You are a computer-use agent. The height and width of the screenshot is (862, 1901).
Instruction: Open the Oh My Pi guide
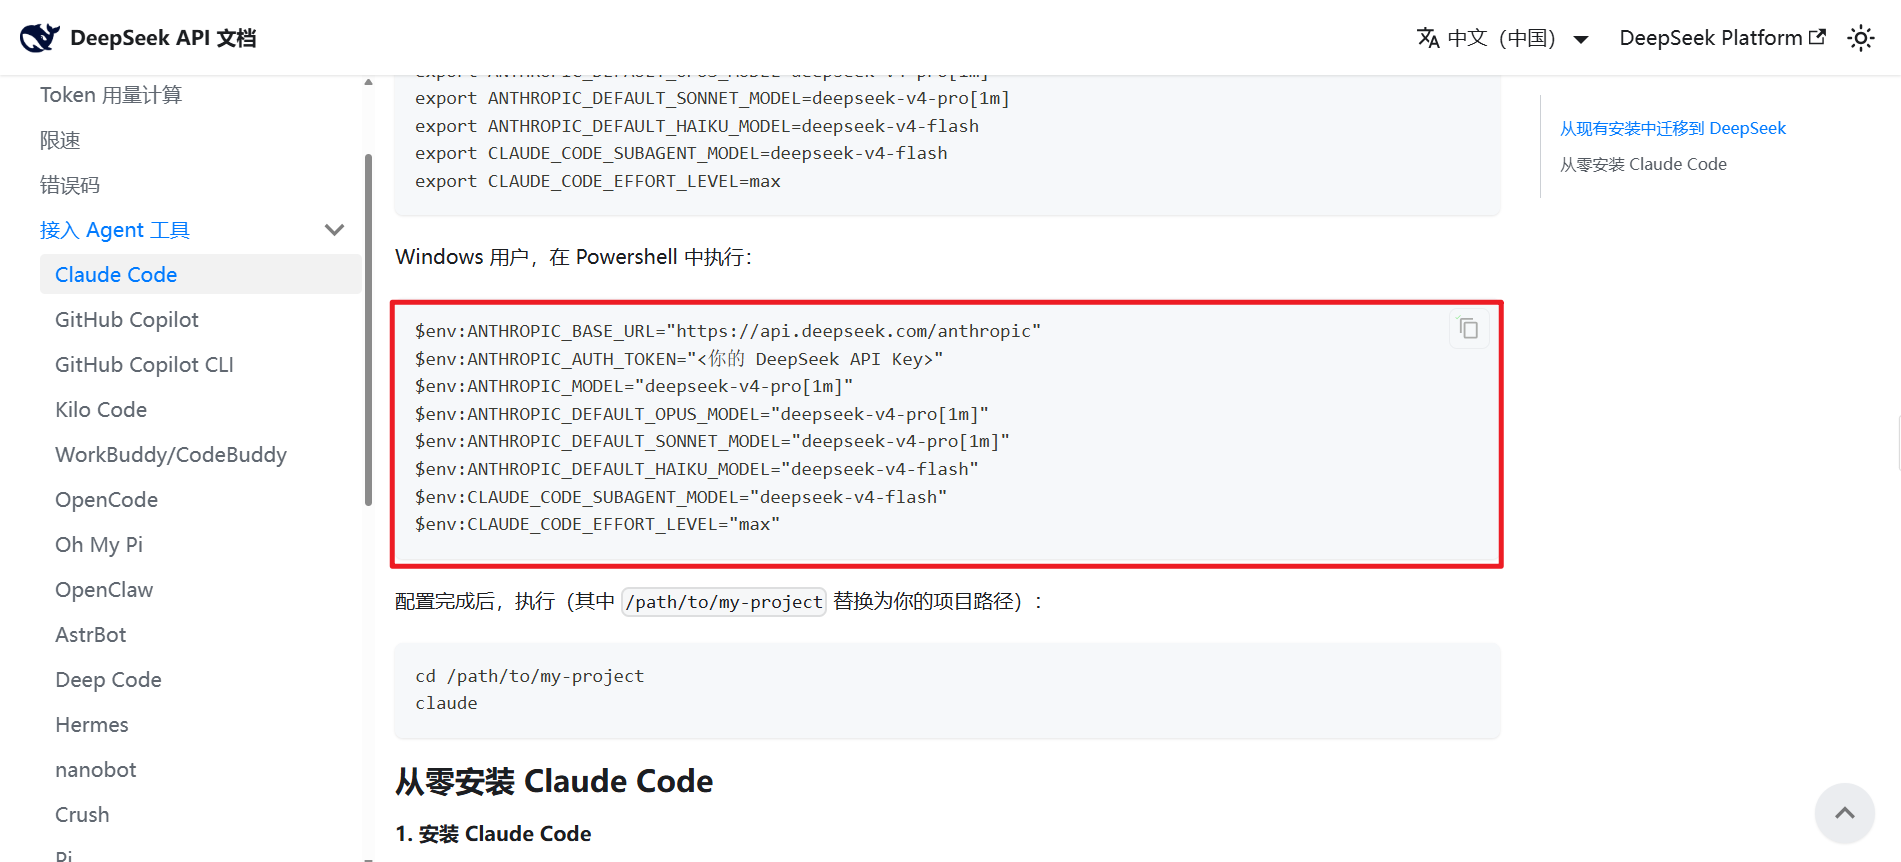tap(99, 544)
